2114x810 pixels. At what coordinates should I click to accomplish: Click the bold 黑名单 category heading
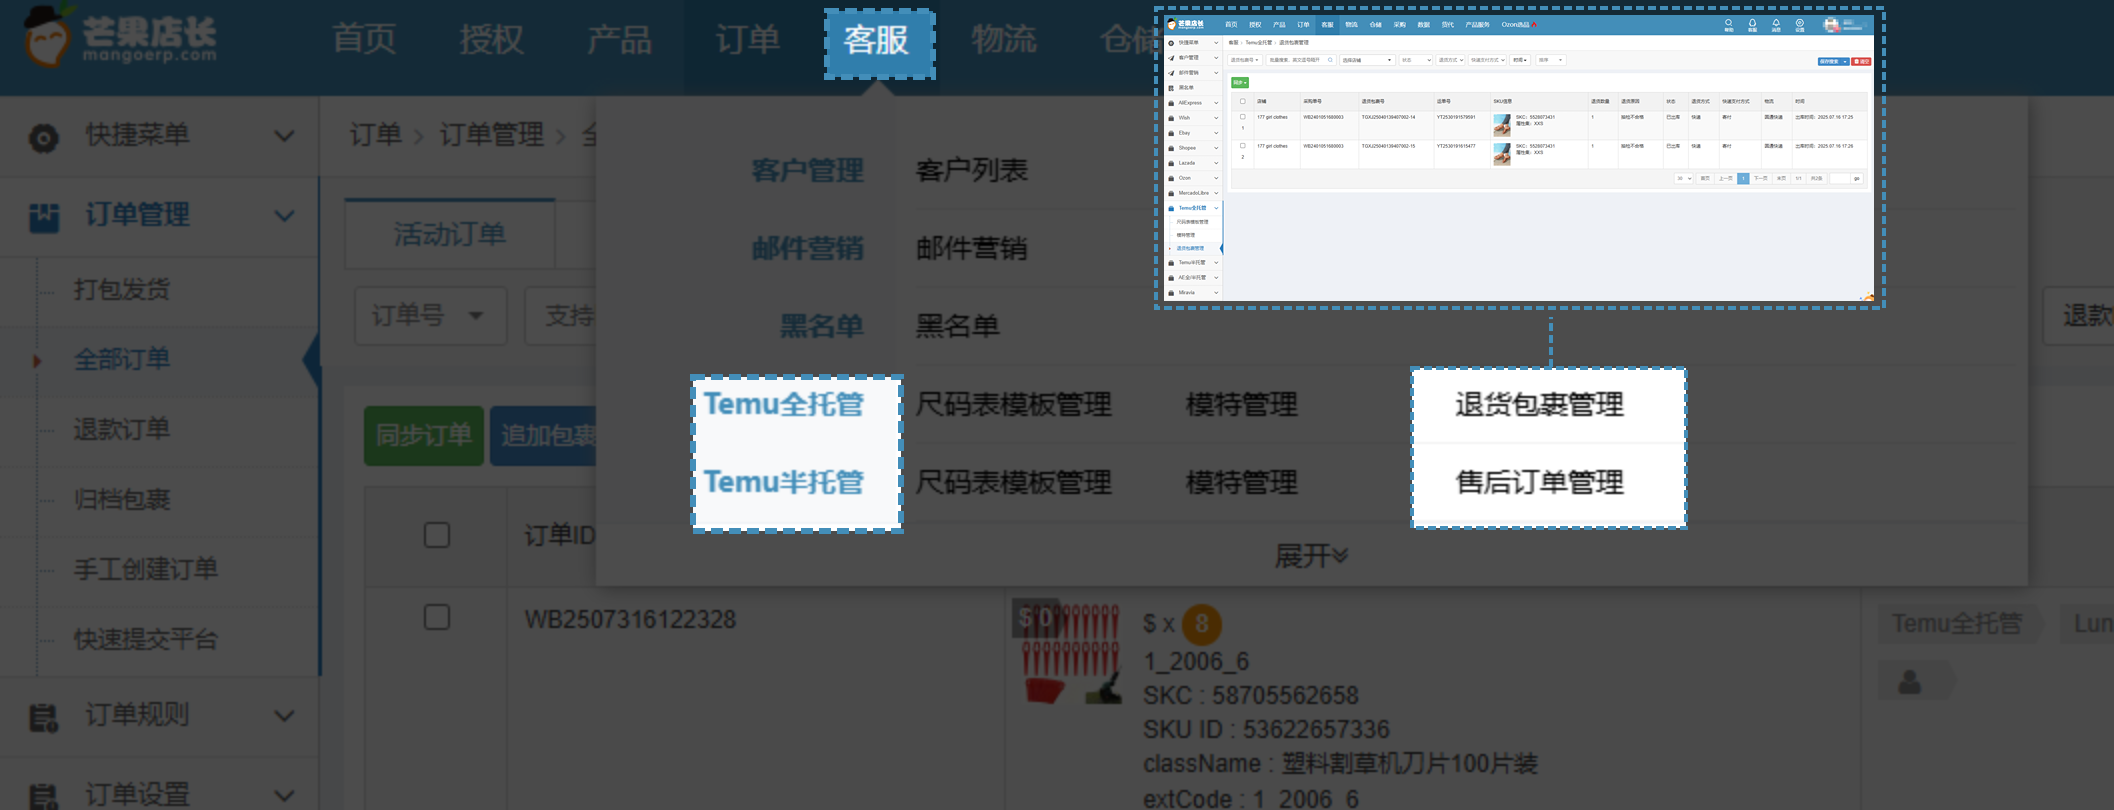click(822, 326)
